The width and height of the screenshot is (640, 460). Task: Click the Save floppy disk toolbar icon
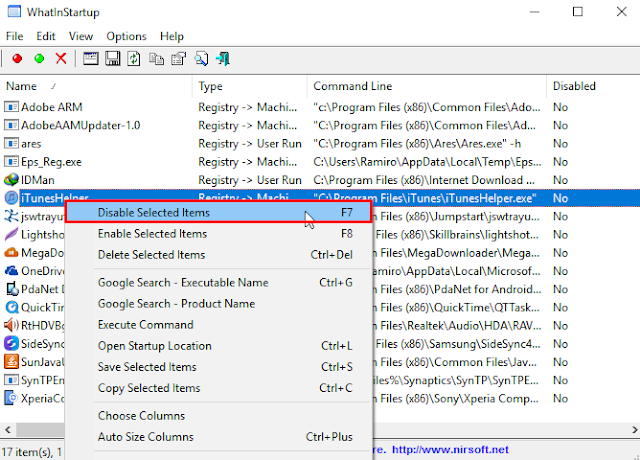tap(113, 59)
